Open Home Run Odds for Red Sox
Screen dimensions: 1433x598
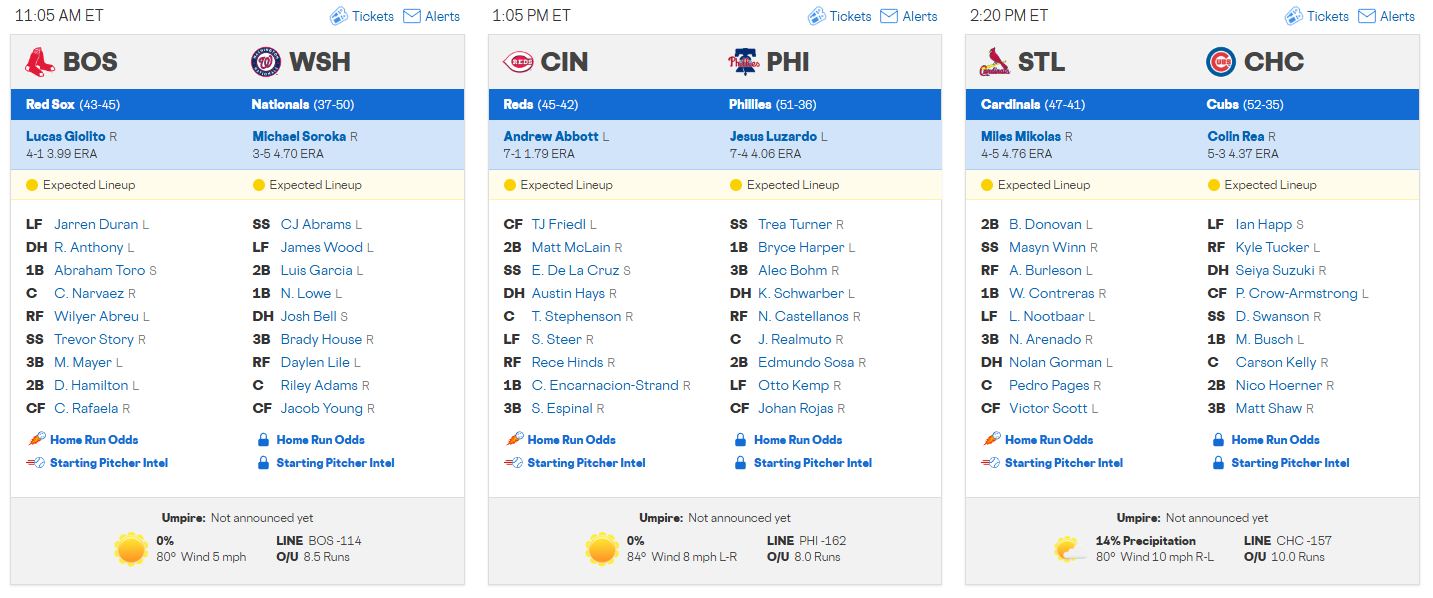coord(94,439)
